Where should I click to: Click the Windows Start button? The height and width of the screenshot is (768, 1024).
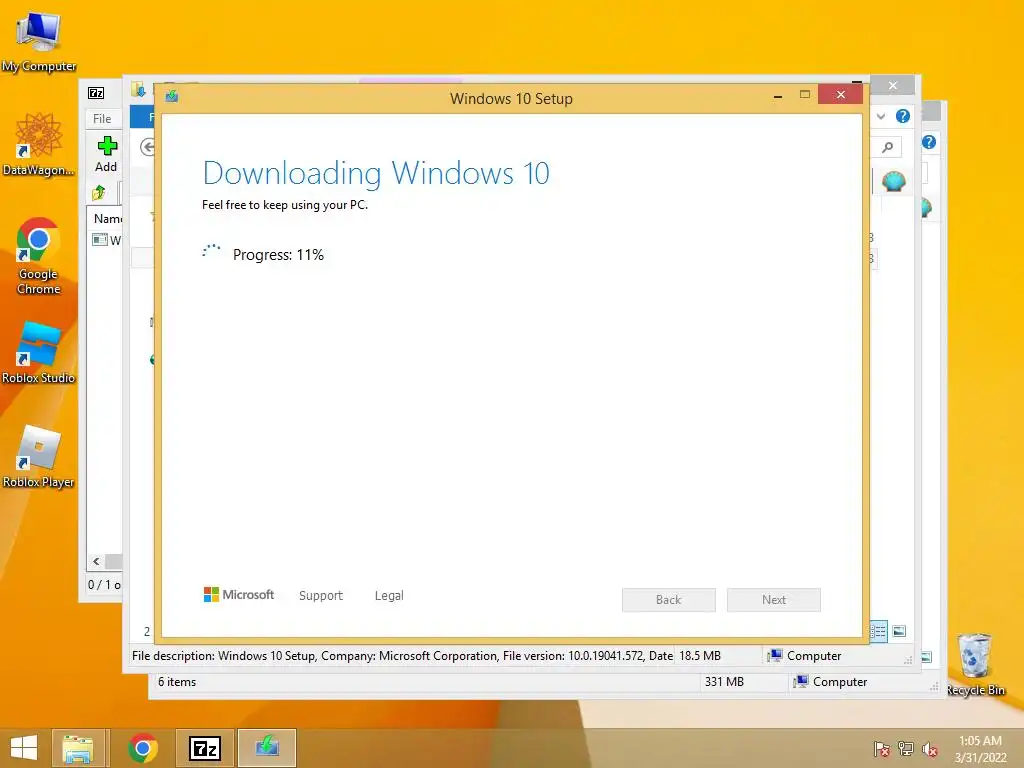[x=24, y=748]
